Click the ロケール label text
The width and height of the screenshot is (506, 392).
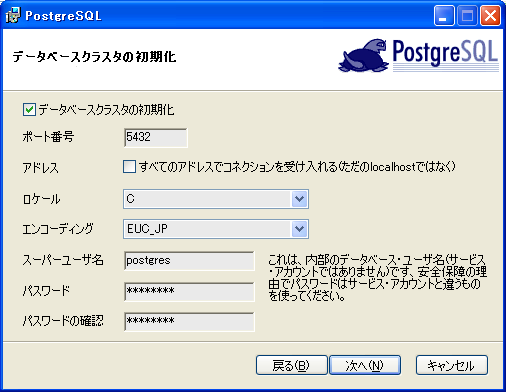pyautogui.click(x=41, y=199)
